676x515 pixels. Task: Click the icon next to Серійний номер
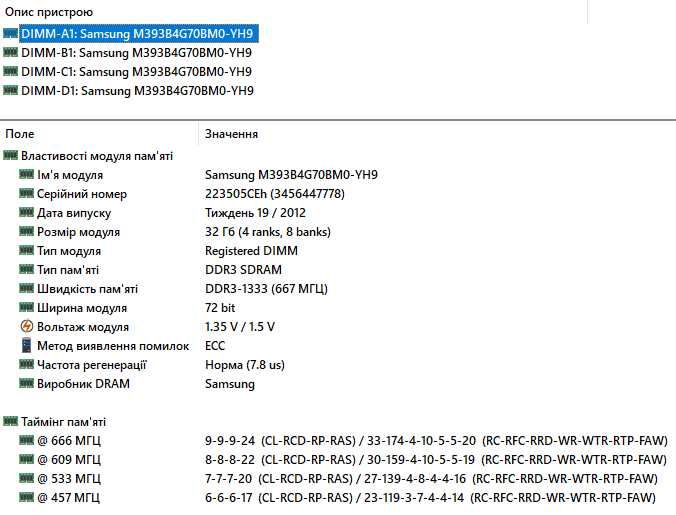click(x=26, y=193)
